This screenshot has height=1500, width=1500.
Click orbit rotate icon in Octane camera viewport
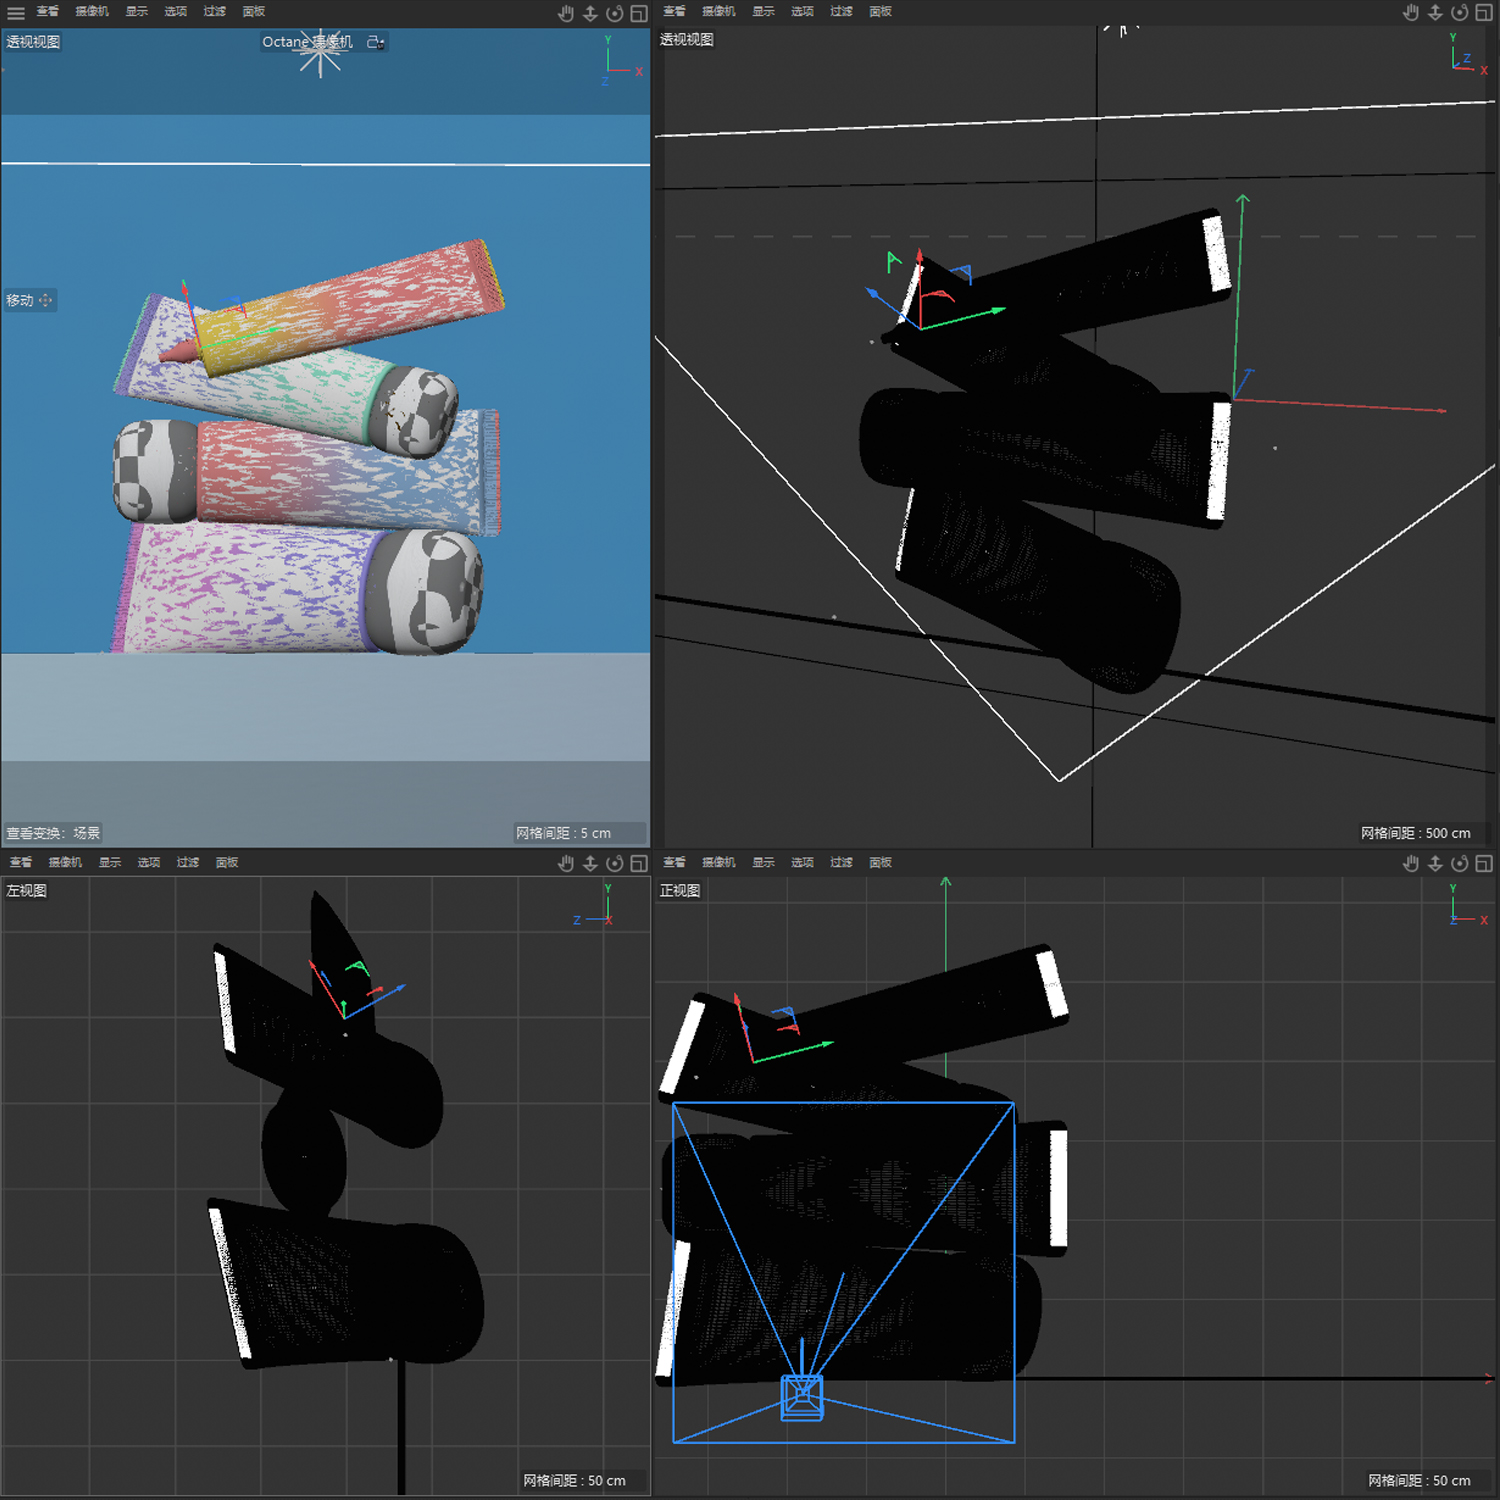[614, 13]
